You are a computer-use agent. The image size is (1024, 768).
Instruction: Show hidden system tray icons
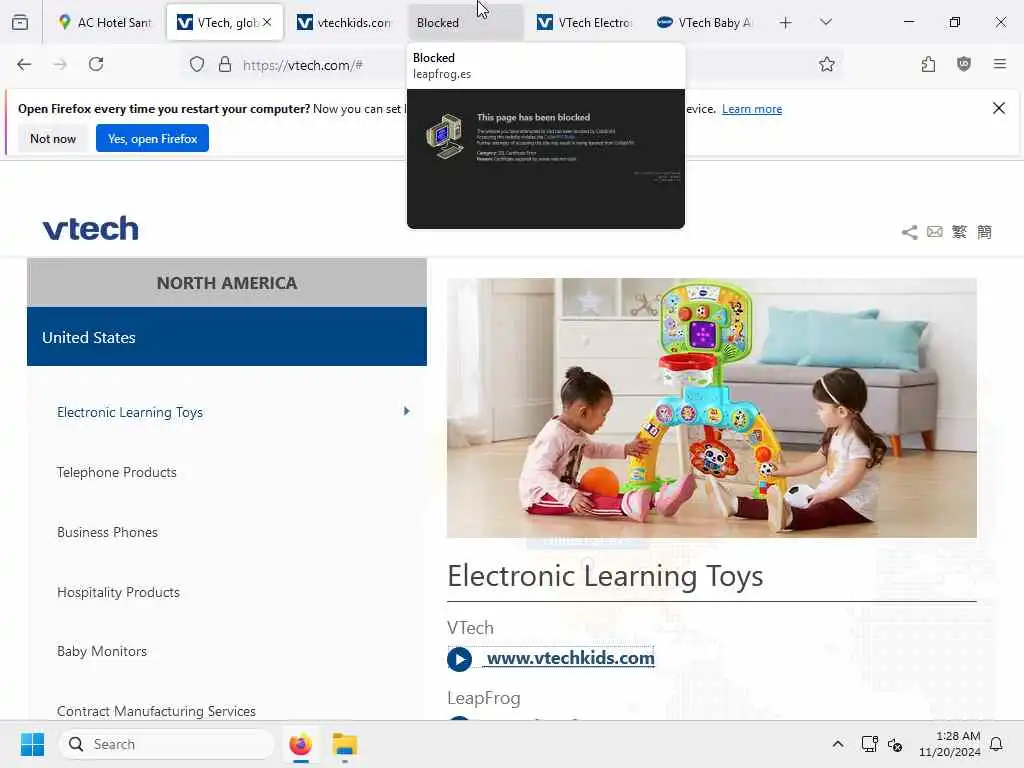(x=838, y=744)
